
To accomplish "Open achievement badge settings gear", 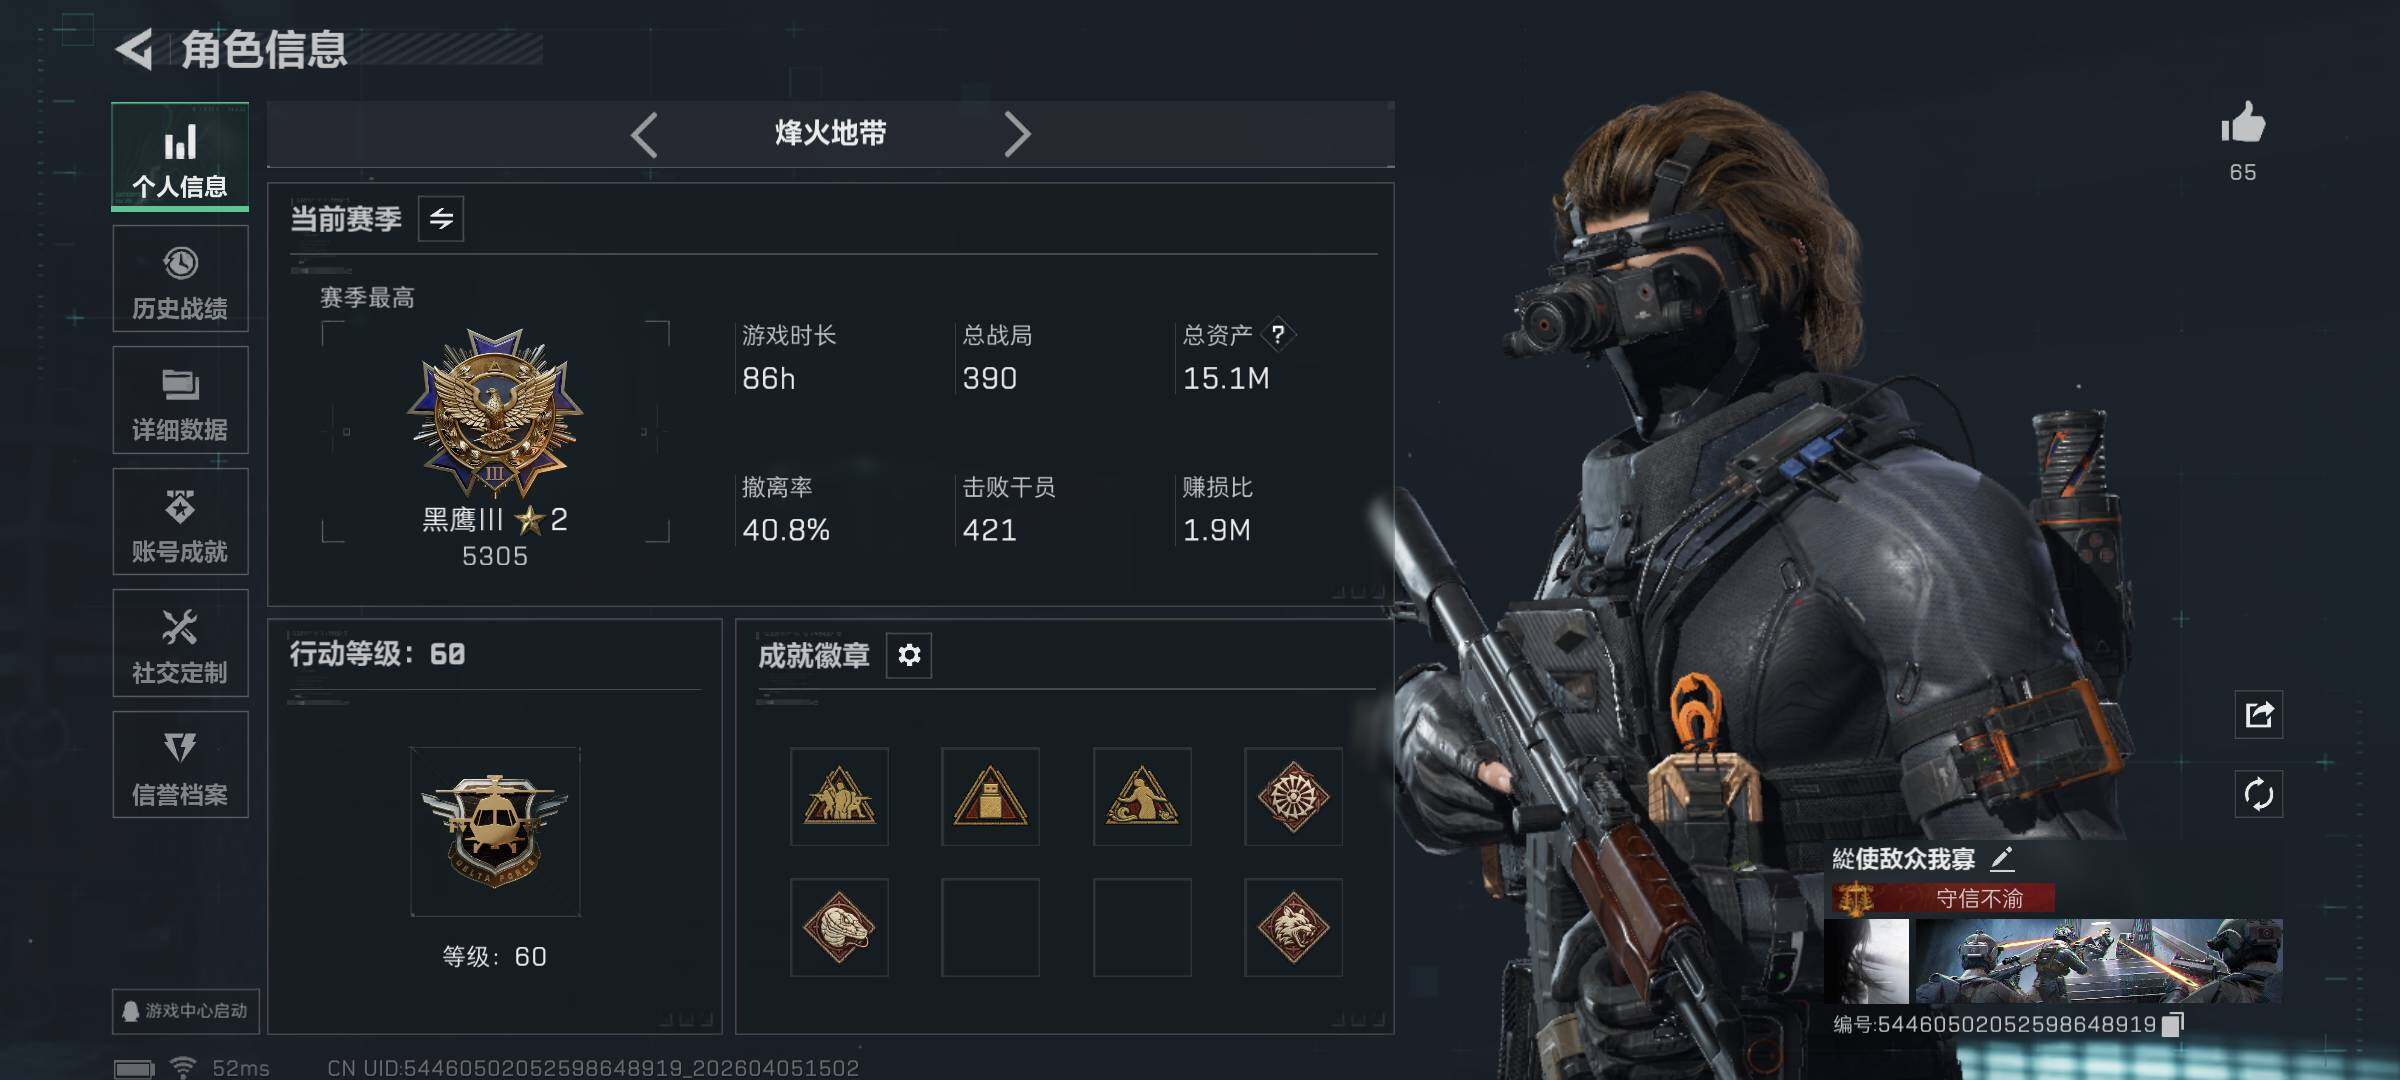I will coord(909,655).
